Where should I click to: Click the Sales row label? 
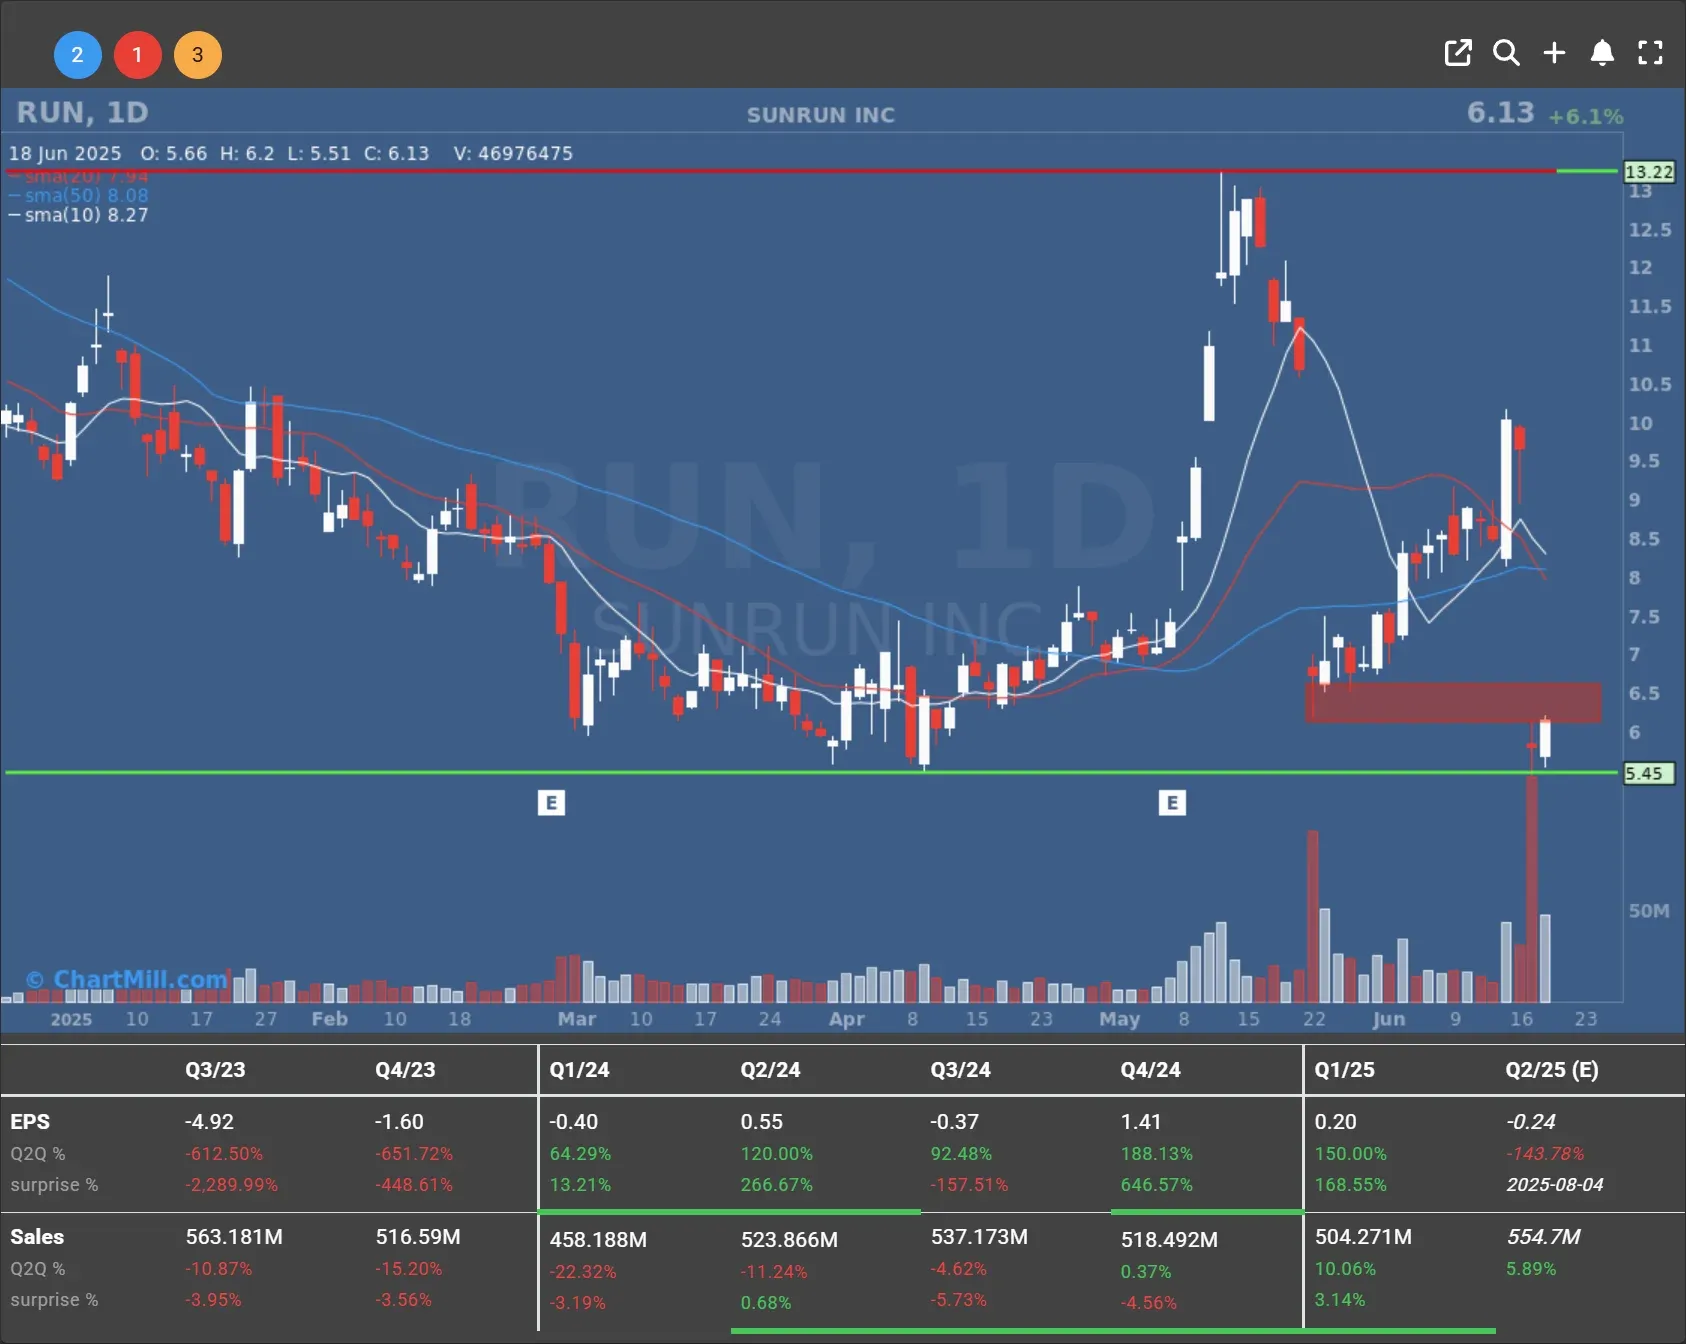tap(37, 1237)
